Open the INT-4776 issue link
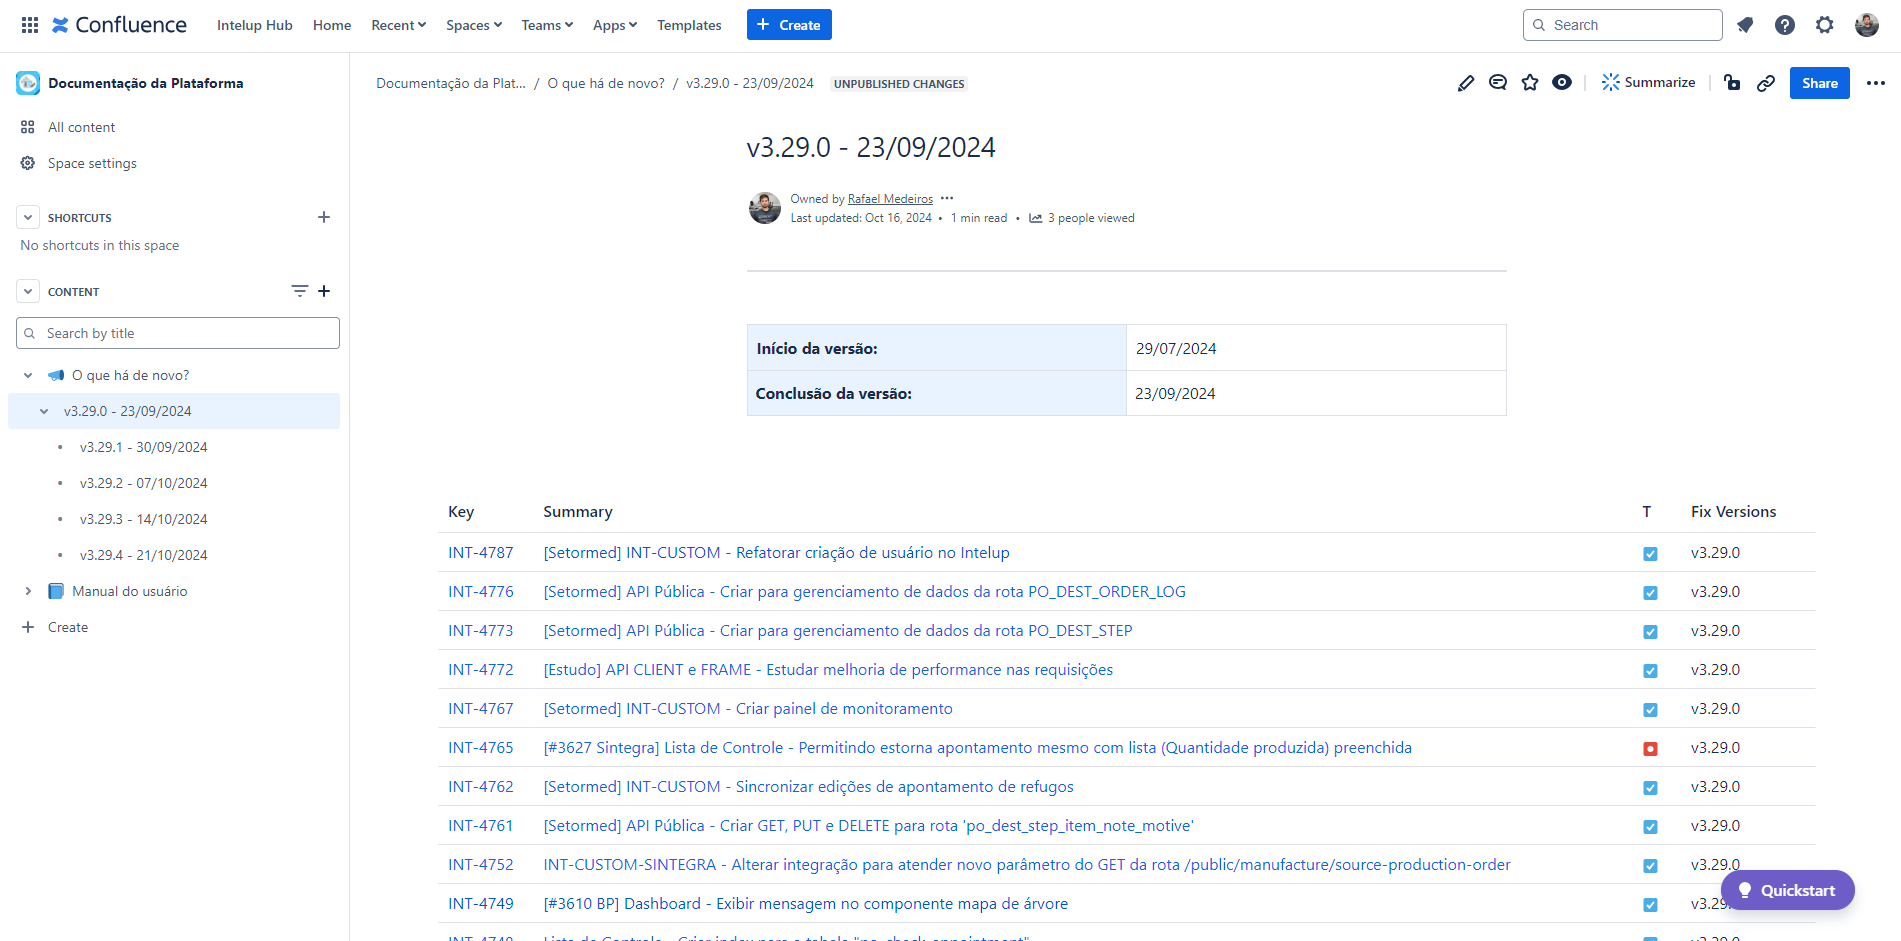This screenshot has width=1901, height=941. tap(481, 591)
